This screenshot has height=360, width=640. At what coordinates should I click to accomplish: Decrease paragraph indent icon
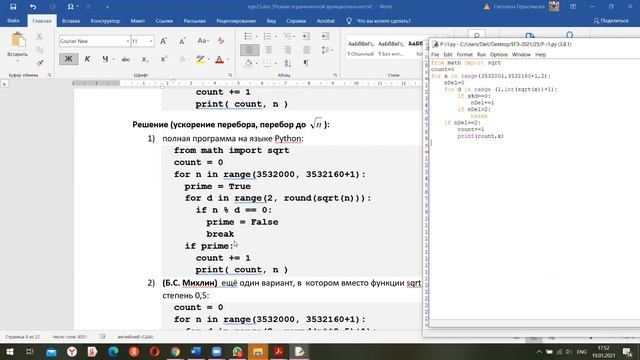click(306, 36)
